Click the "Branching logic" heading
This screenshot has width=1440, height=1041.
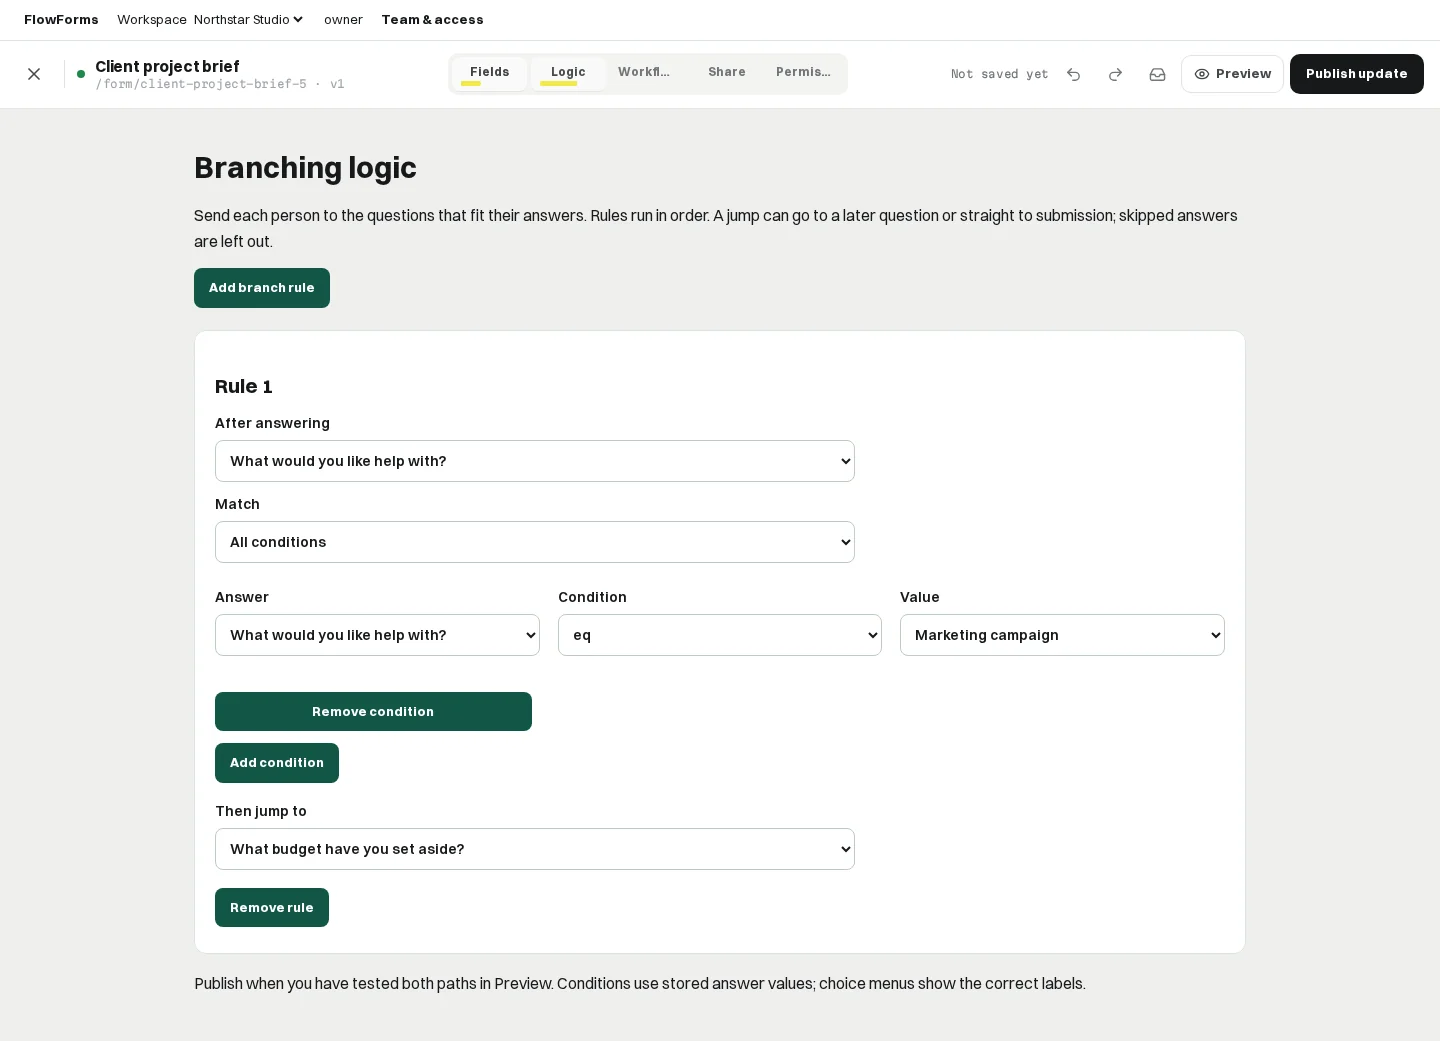tap(305, 168)
